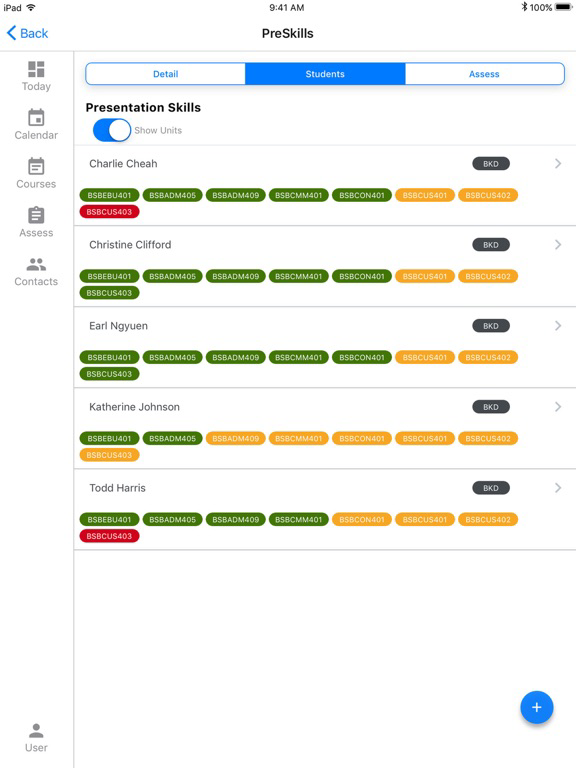Tap Christine Clifford's BKD status badge
The image size is (576, 768).
(491, 245)
